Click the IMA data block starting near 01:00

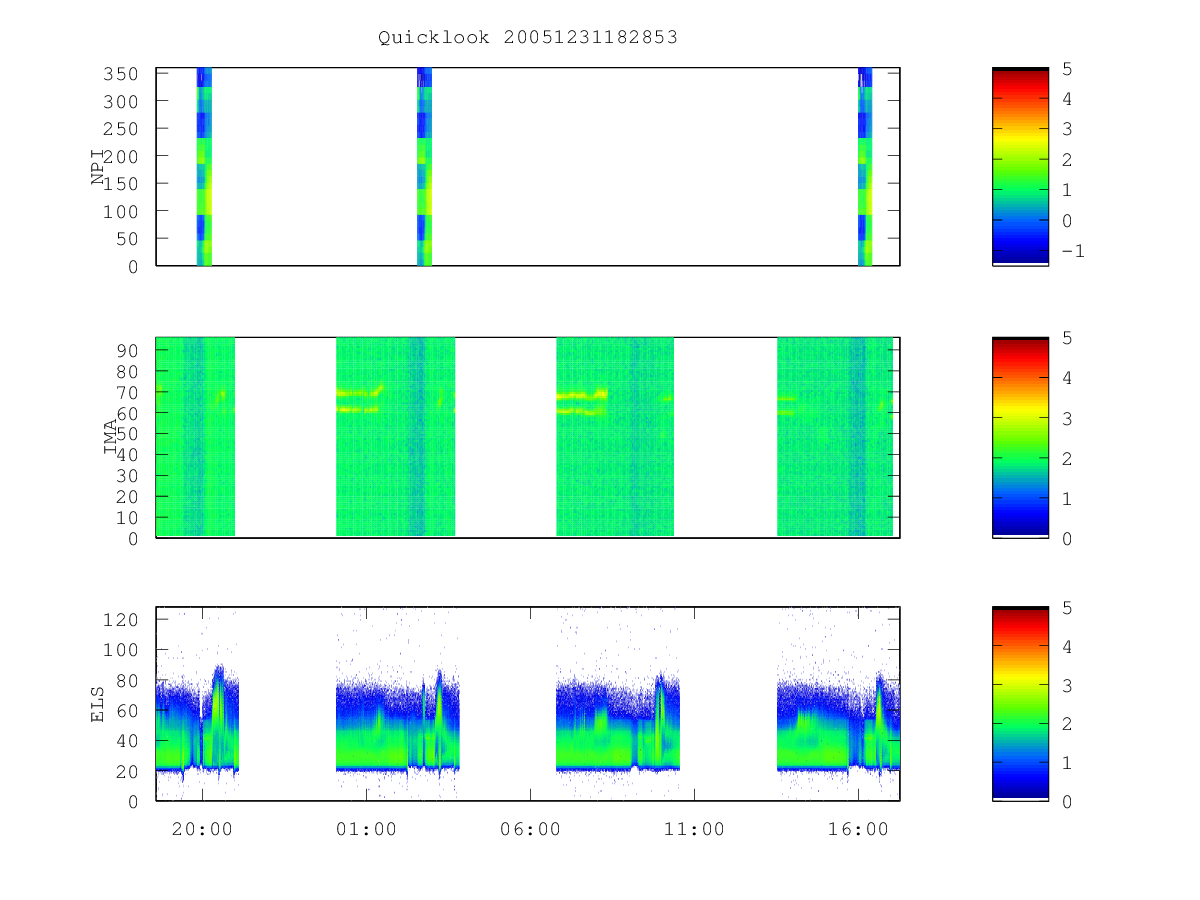(395, 437)
